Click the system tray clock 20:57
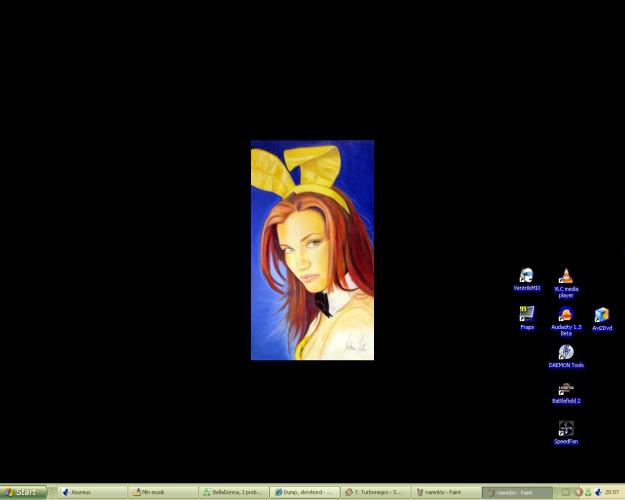Viewport: 625px width, 500px height. [x=612, y=492]
